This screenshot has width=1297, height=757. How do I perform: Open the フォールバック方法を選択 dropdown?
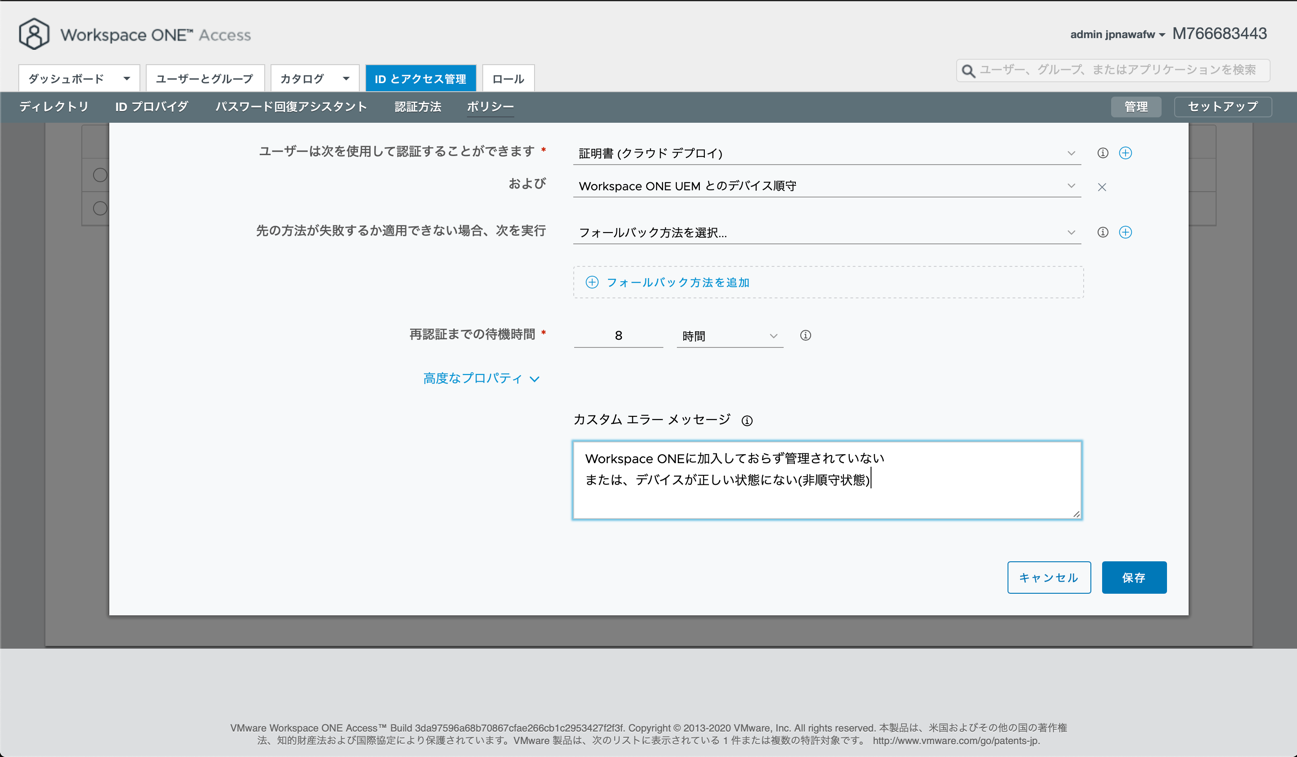[826, 232]
